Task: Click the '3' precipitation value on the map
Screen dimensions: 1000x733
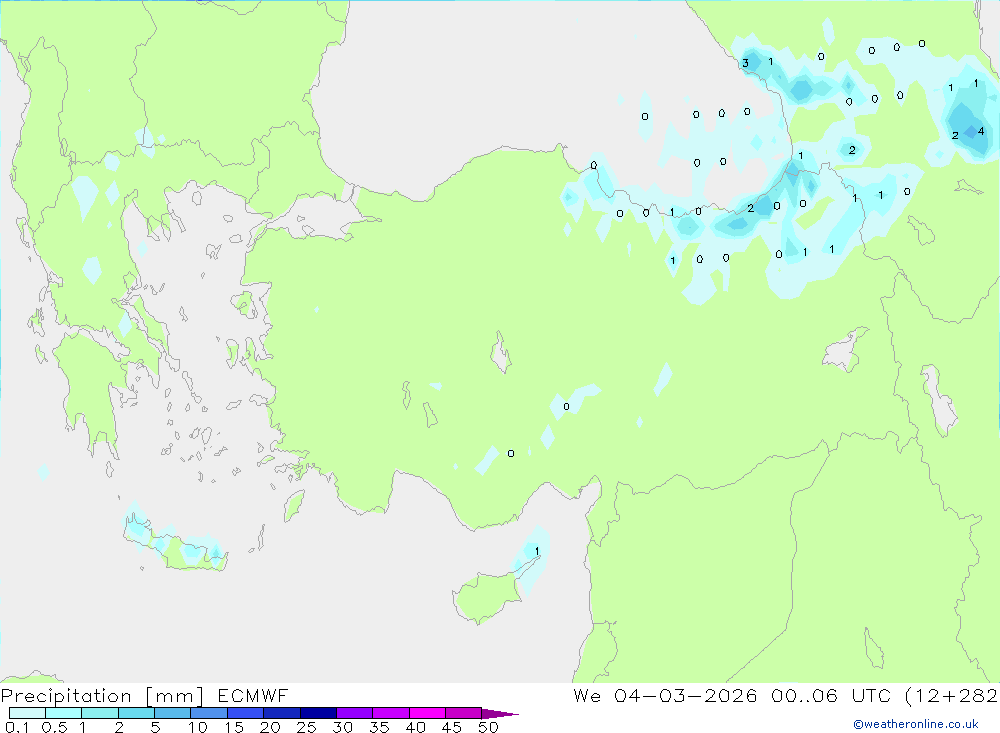Action: (745, 63)
